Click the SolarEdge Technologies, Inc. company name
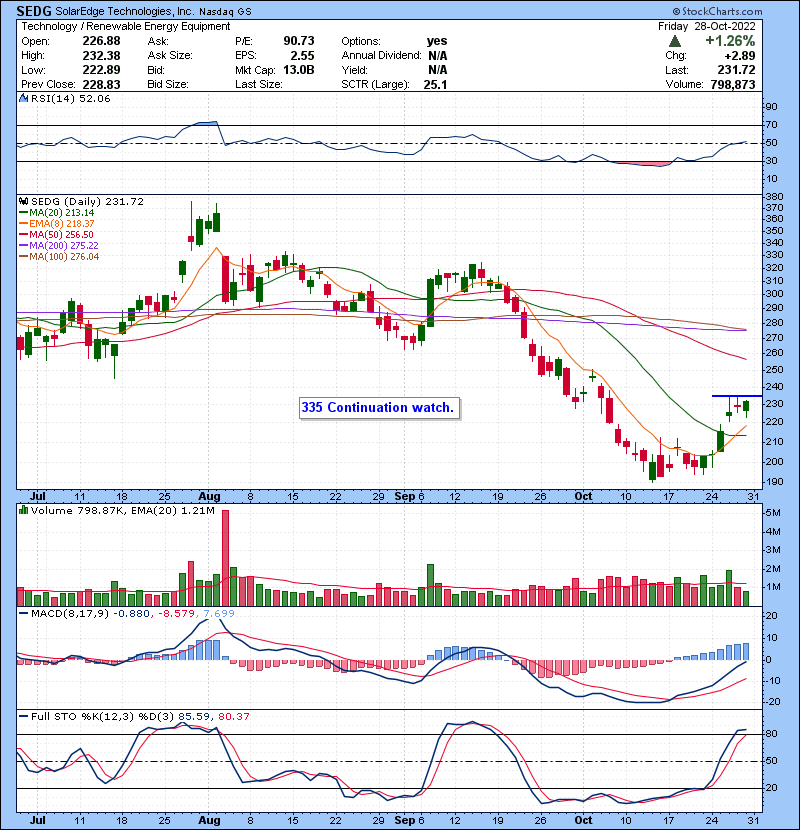The width and height of the screenshot is (800, 830). tap(125, 11)
